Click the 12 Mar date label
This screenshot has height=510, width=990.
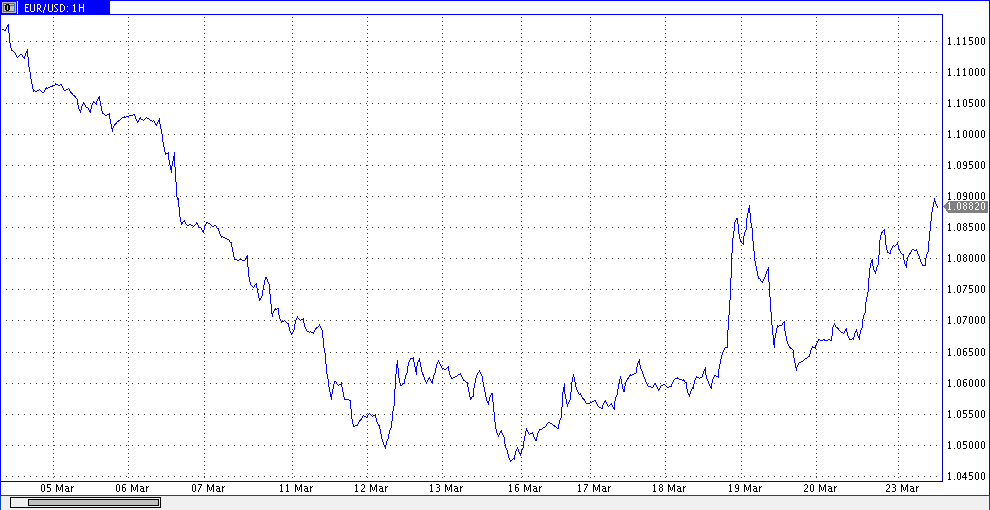click(x=371, y=489)
